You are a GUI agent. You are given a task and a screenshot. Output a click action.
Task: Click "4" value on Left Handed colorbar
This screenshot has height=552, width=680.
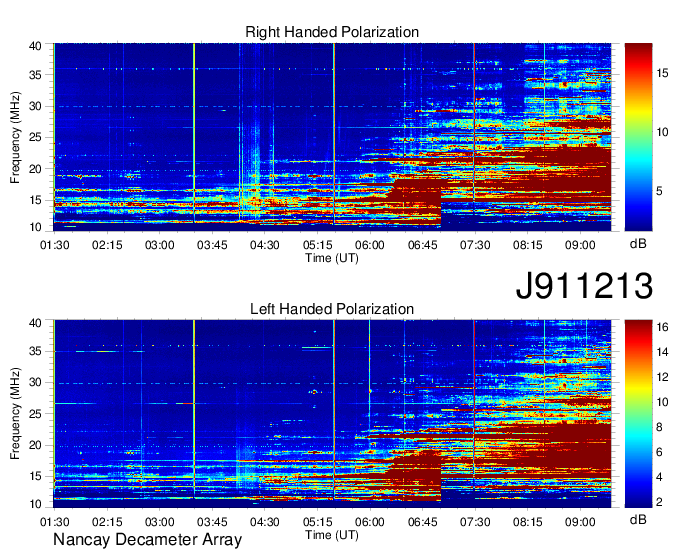[x=659, y=477]
